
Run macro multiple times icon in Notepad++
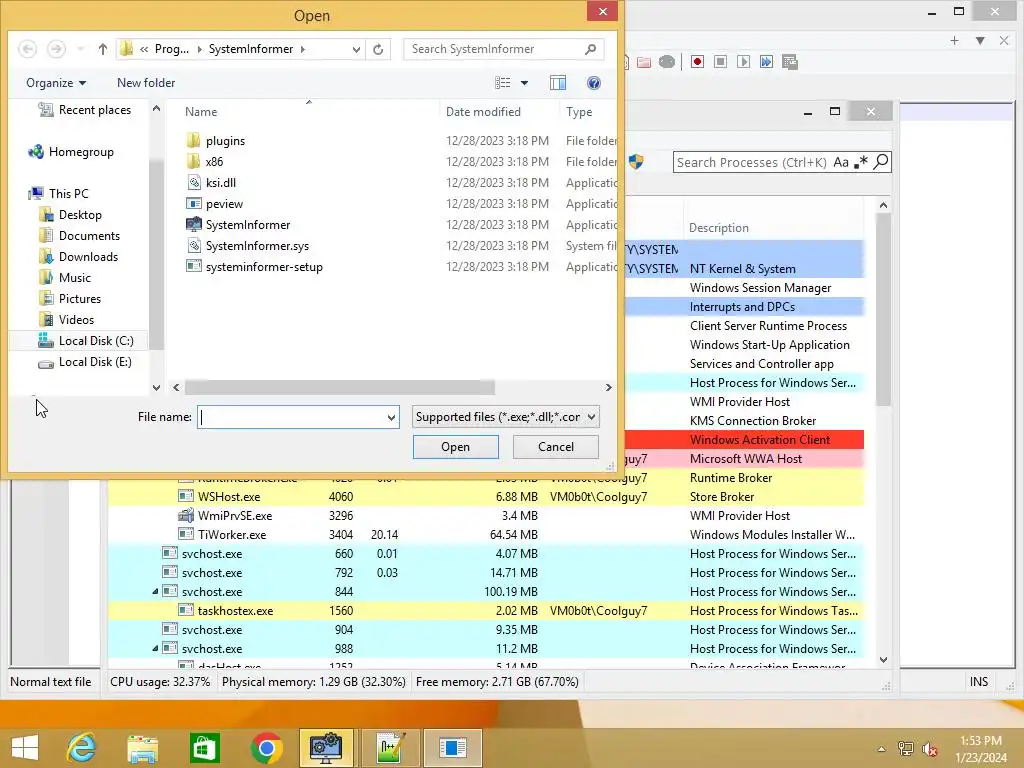[x=766, y=62]
